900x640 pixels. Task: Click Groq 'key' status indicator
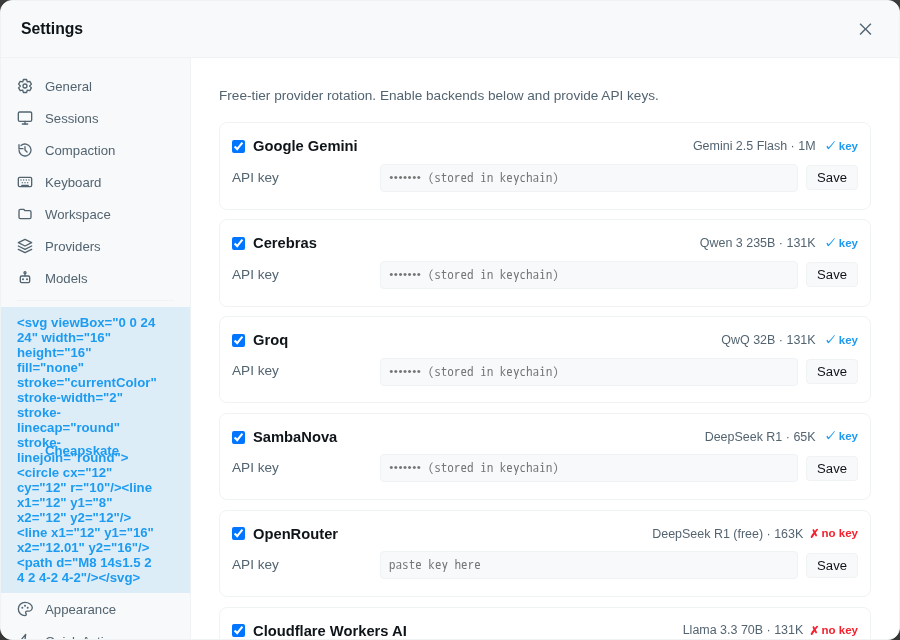tap(841, 340)
